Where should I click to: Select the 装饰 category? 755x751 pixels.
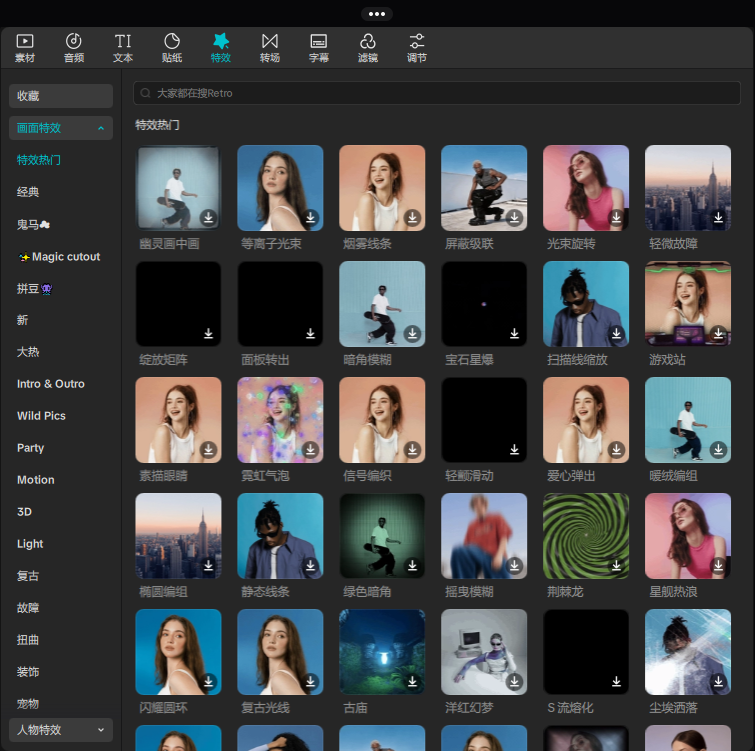click(28, 672)
